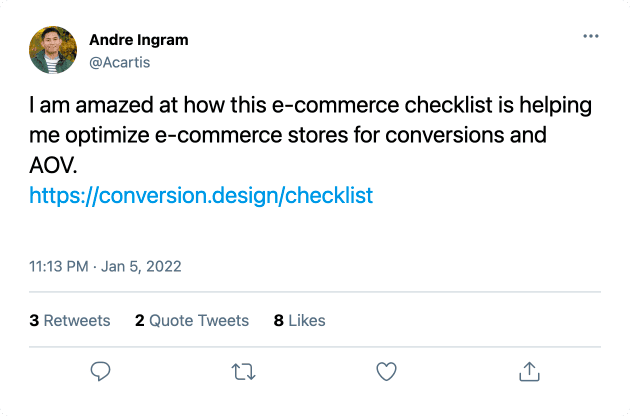Show who gave the 8 Likes
The width and height of the screenshot is (630, 416).
[300, 320]
